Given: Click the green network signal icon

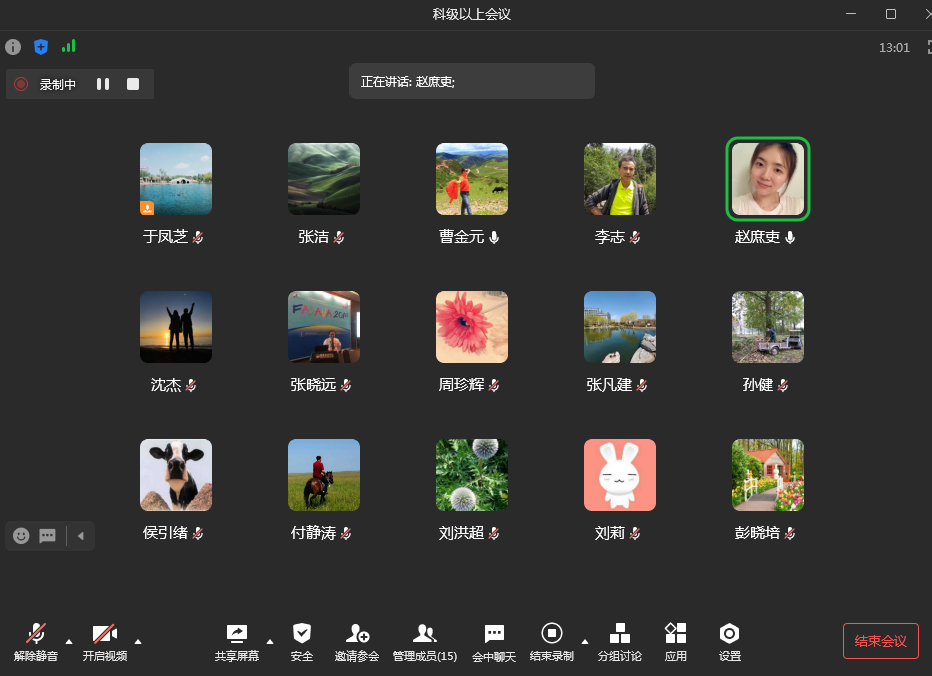Looking at the screenshot, I should click(68, 46).
